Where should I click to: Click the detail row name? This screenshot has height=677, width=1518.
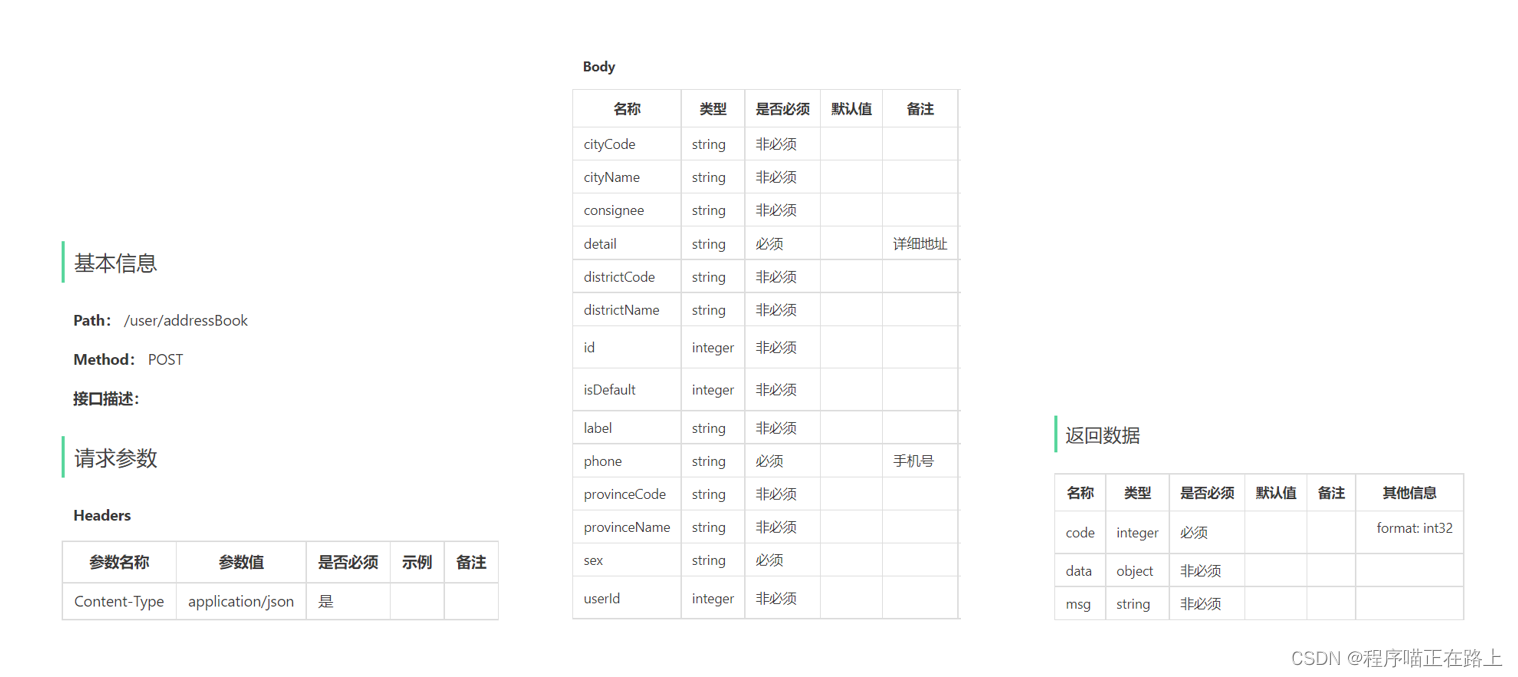click(x=600, y=244)
